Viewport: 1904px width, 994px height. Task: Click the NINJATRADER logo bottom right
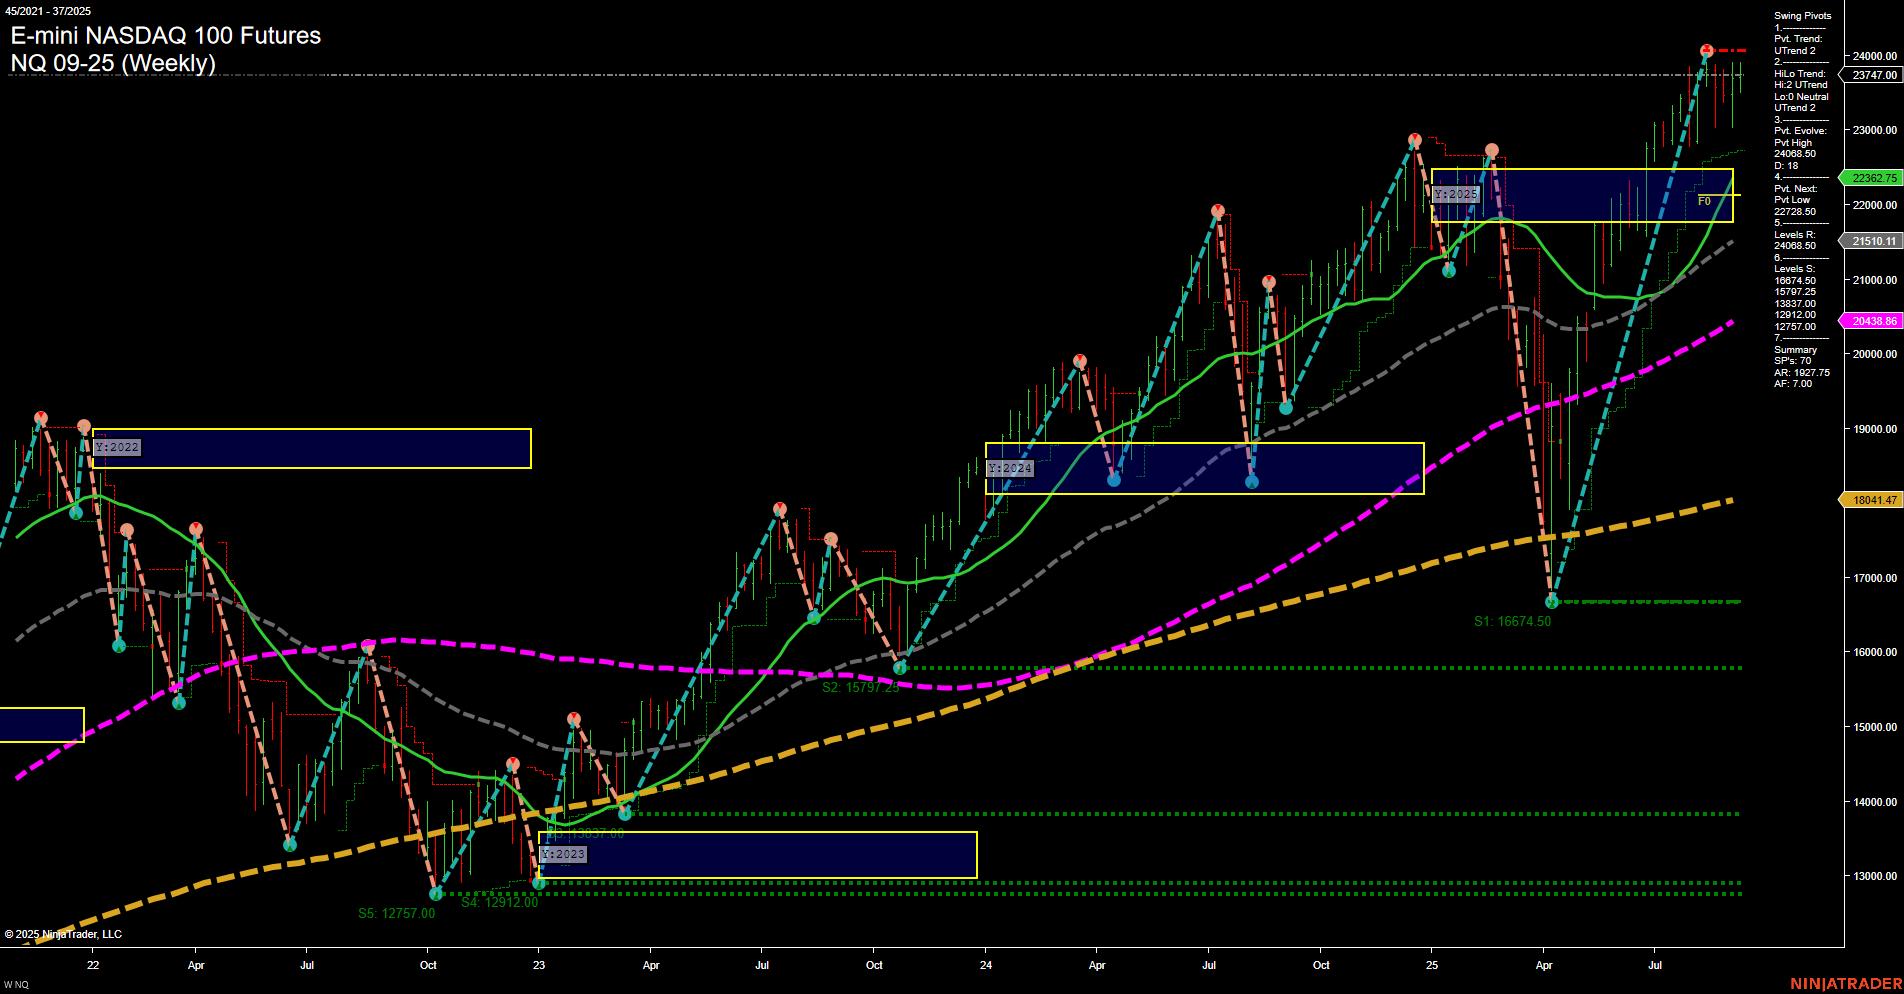click(x=1845, y=983)
